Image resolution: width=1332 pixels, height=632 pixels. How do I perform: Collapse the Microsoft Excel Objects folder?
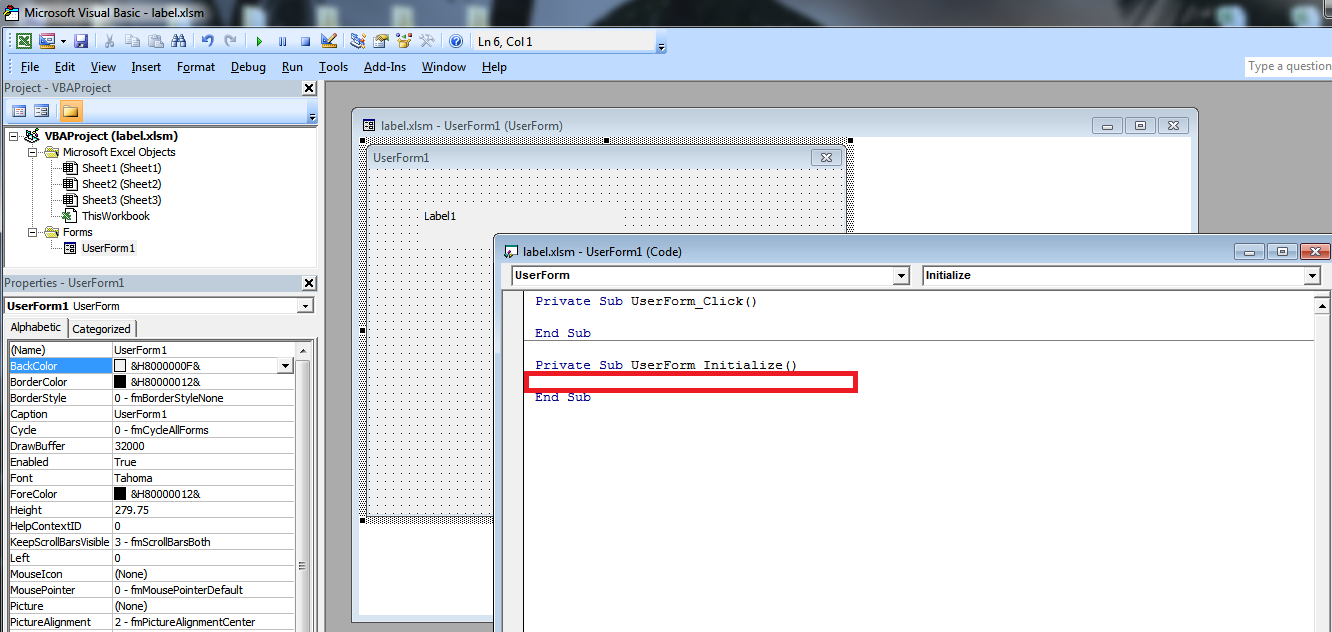click(32, 152)
